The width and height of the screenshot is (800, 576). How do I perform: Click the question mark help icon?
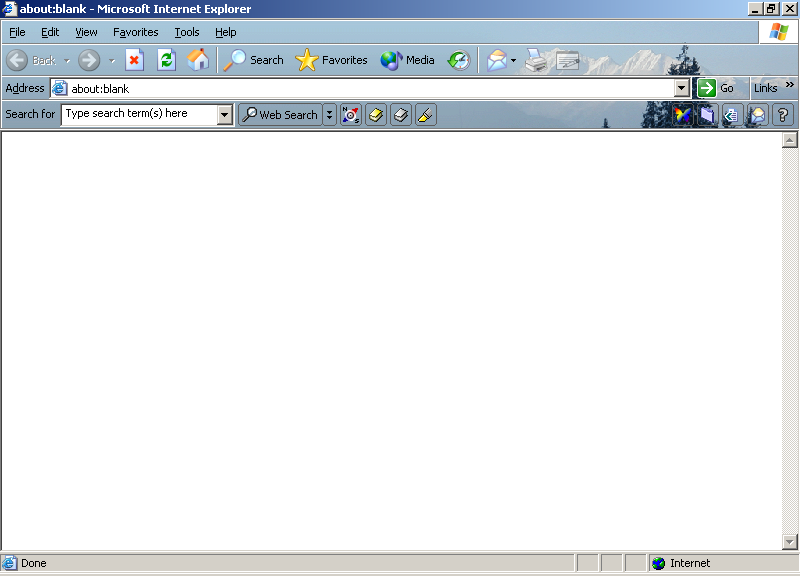coord(783,115)
